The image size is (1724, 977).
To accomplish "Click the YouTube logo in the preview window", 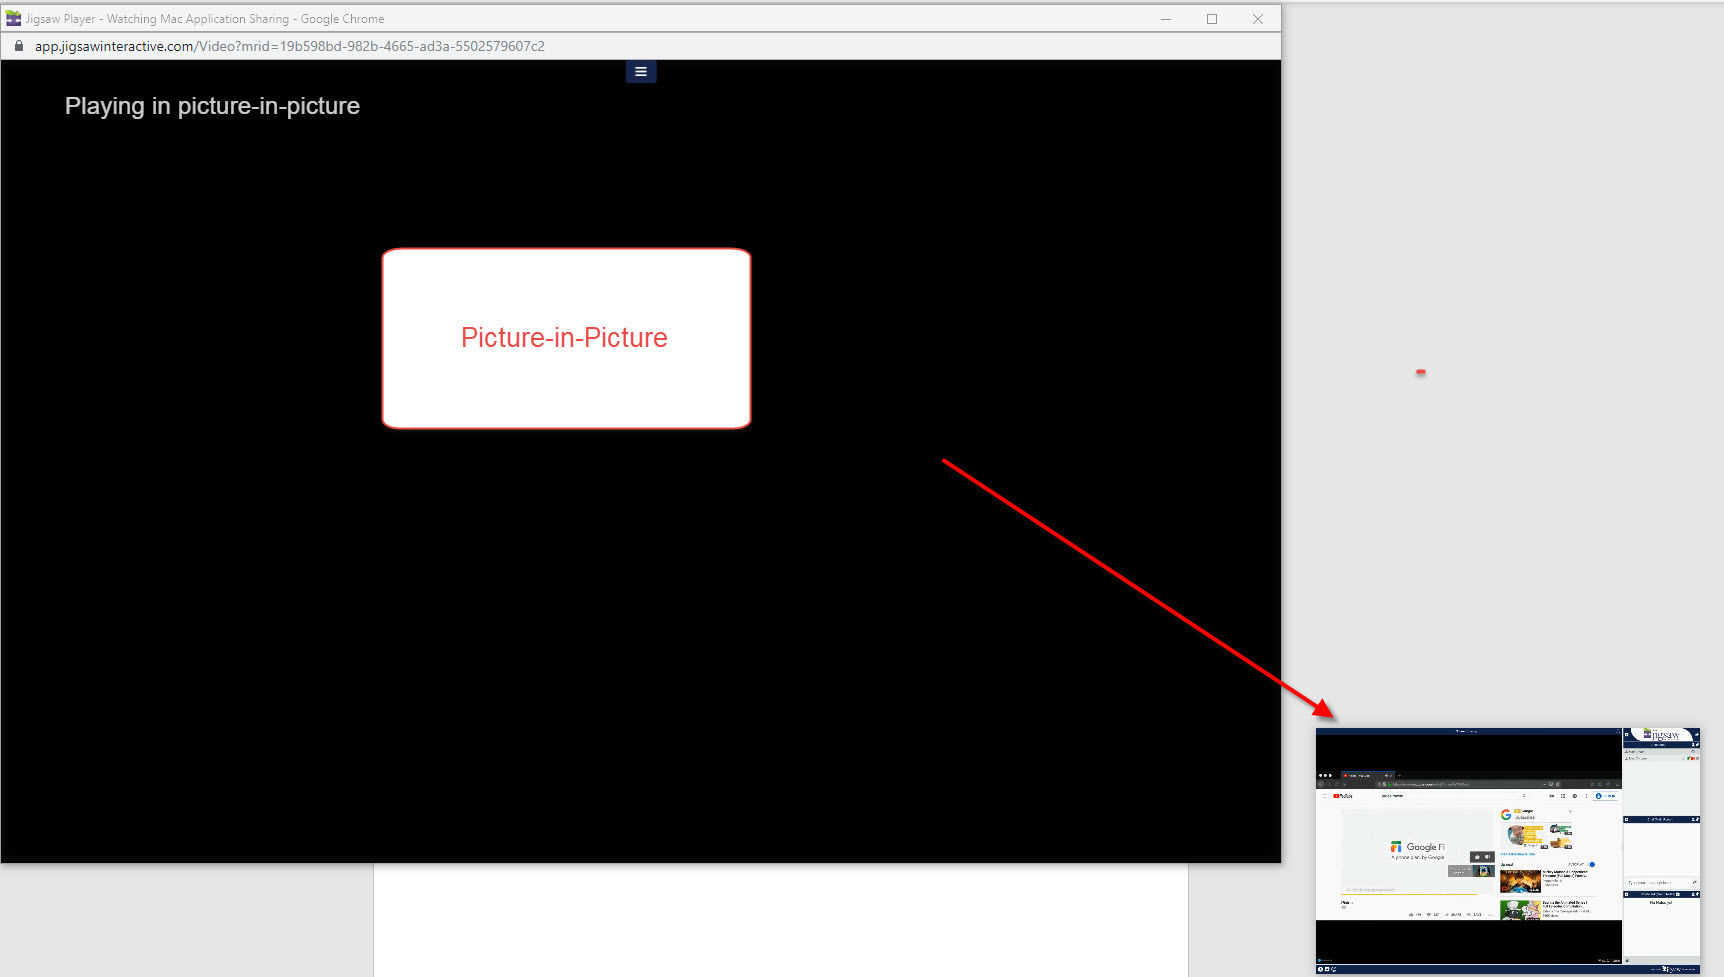I will (x=1342, y=796).
